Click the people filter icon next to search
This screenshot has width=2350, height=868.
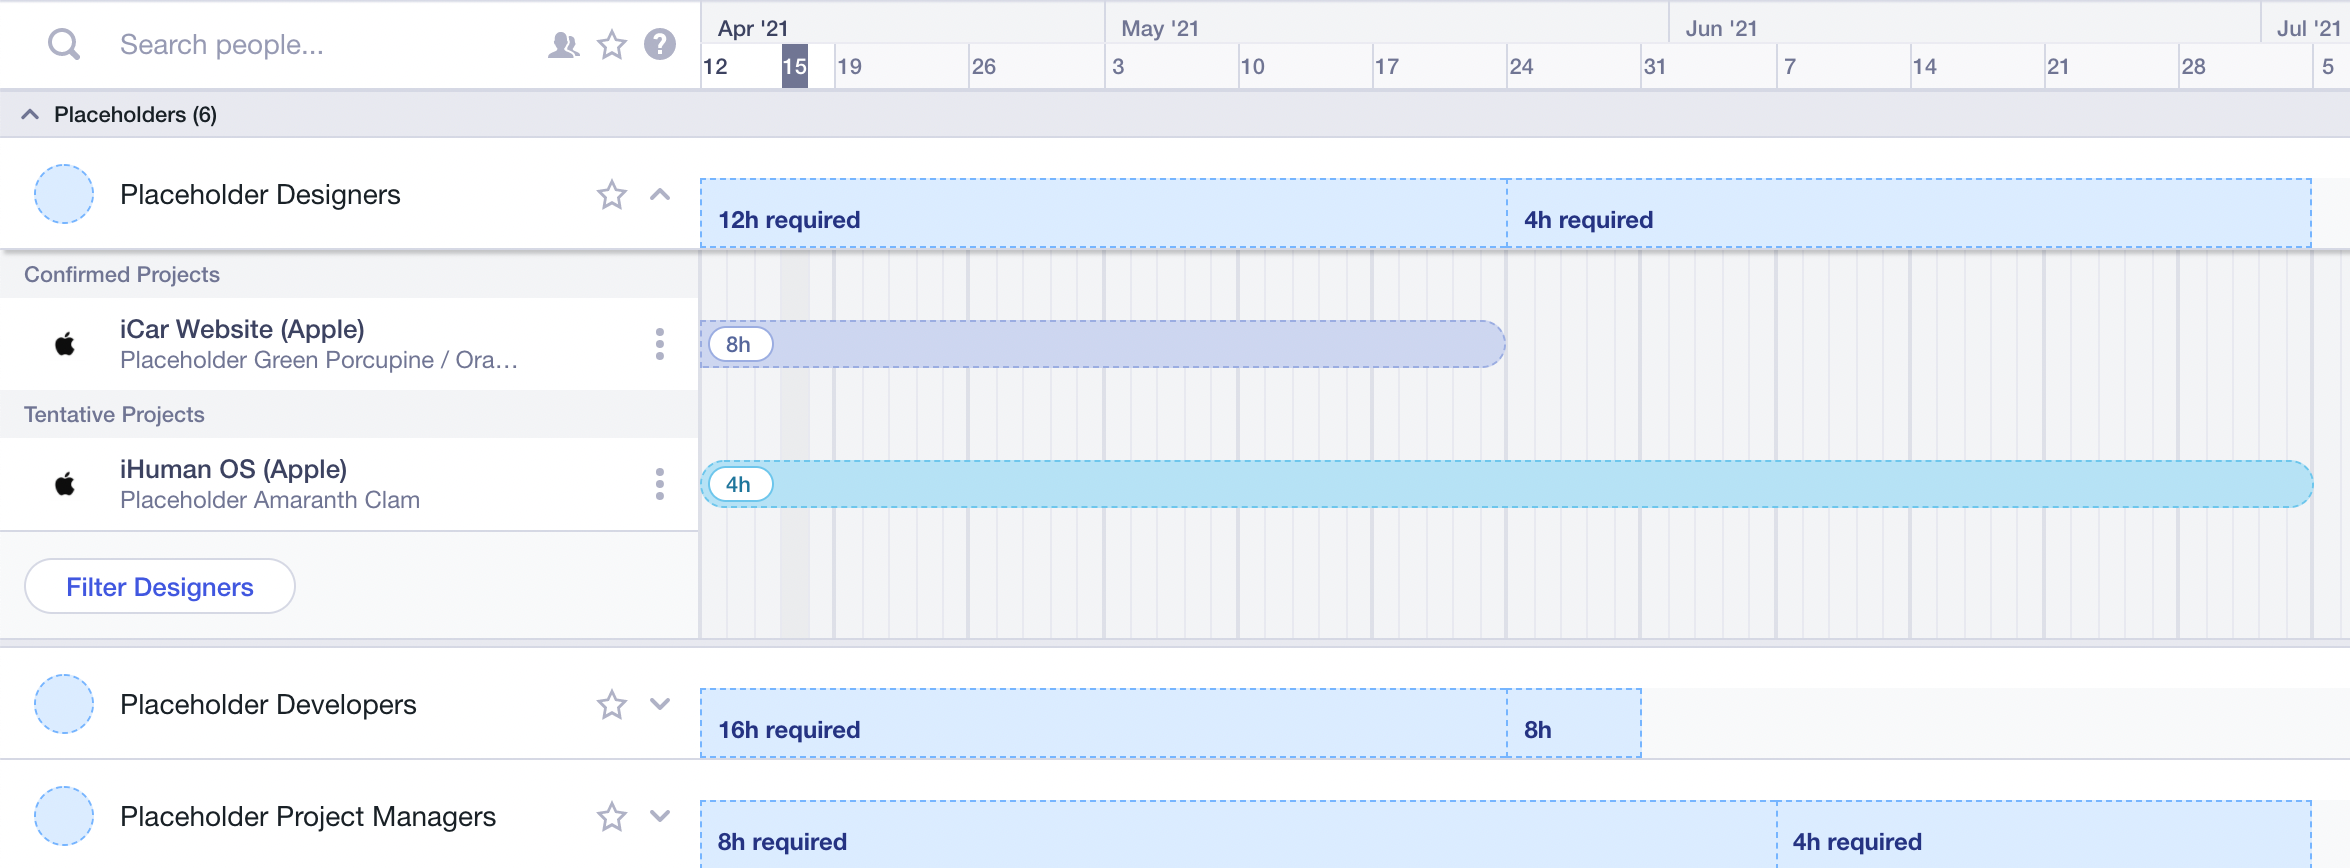(x=563, y=44)
